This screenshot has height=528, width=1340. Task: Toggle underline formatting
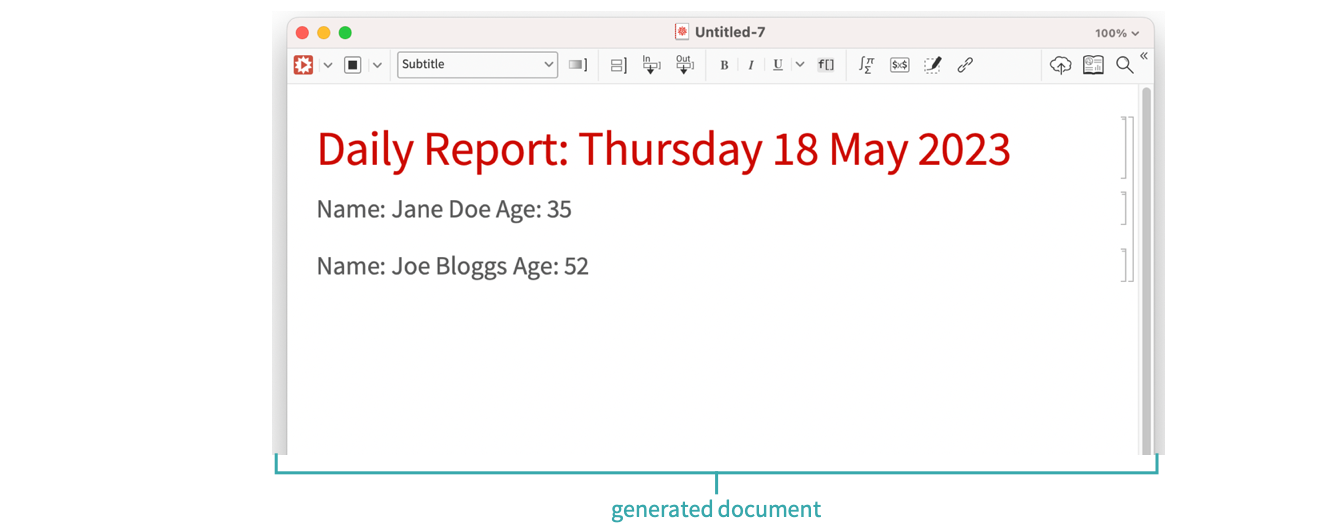point(777,65)
